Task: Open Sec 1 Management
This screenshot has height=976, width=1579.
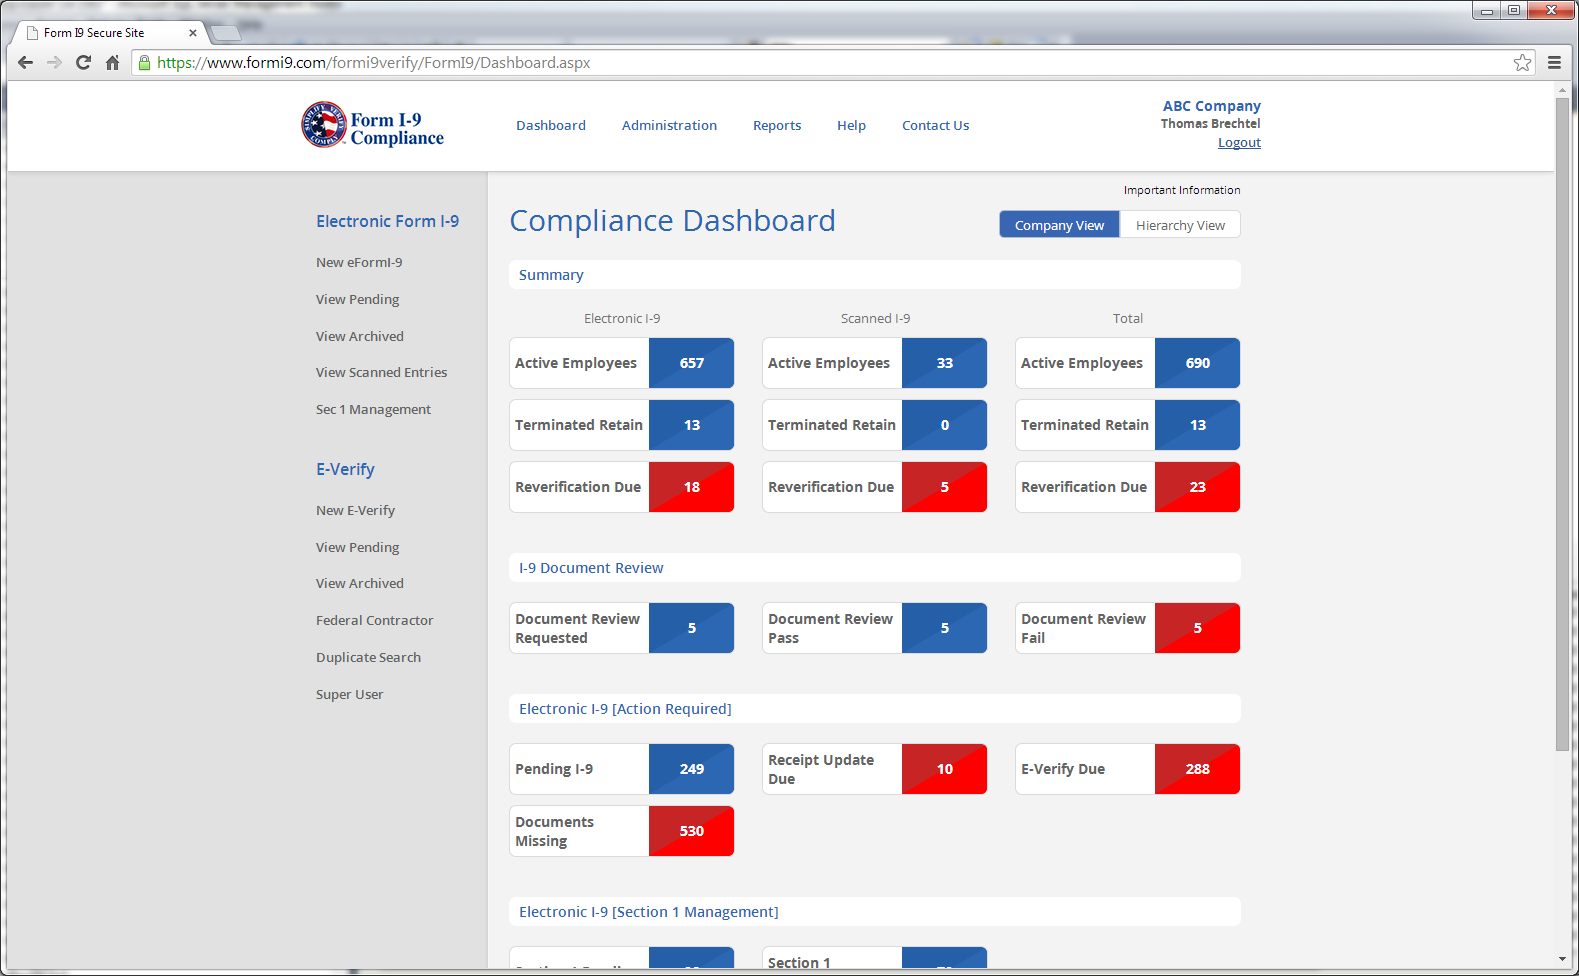Action: 373,410
